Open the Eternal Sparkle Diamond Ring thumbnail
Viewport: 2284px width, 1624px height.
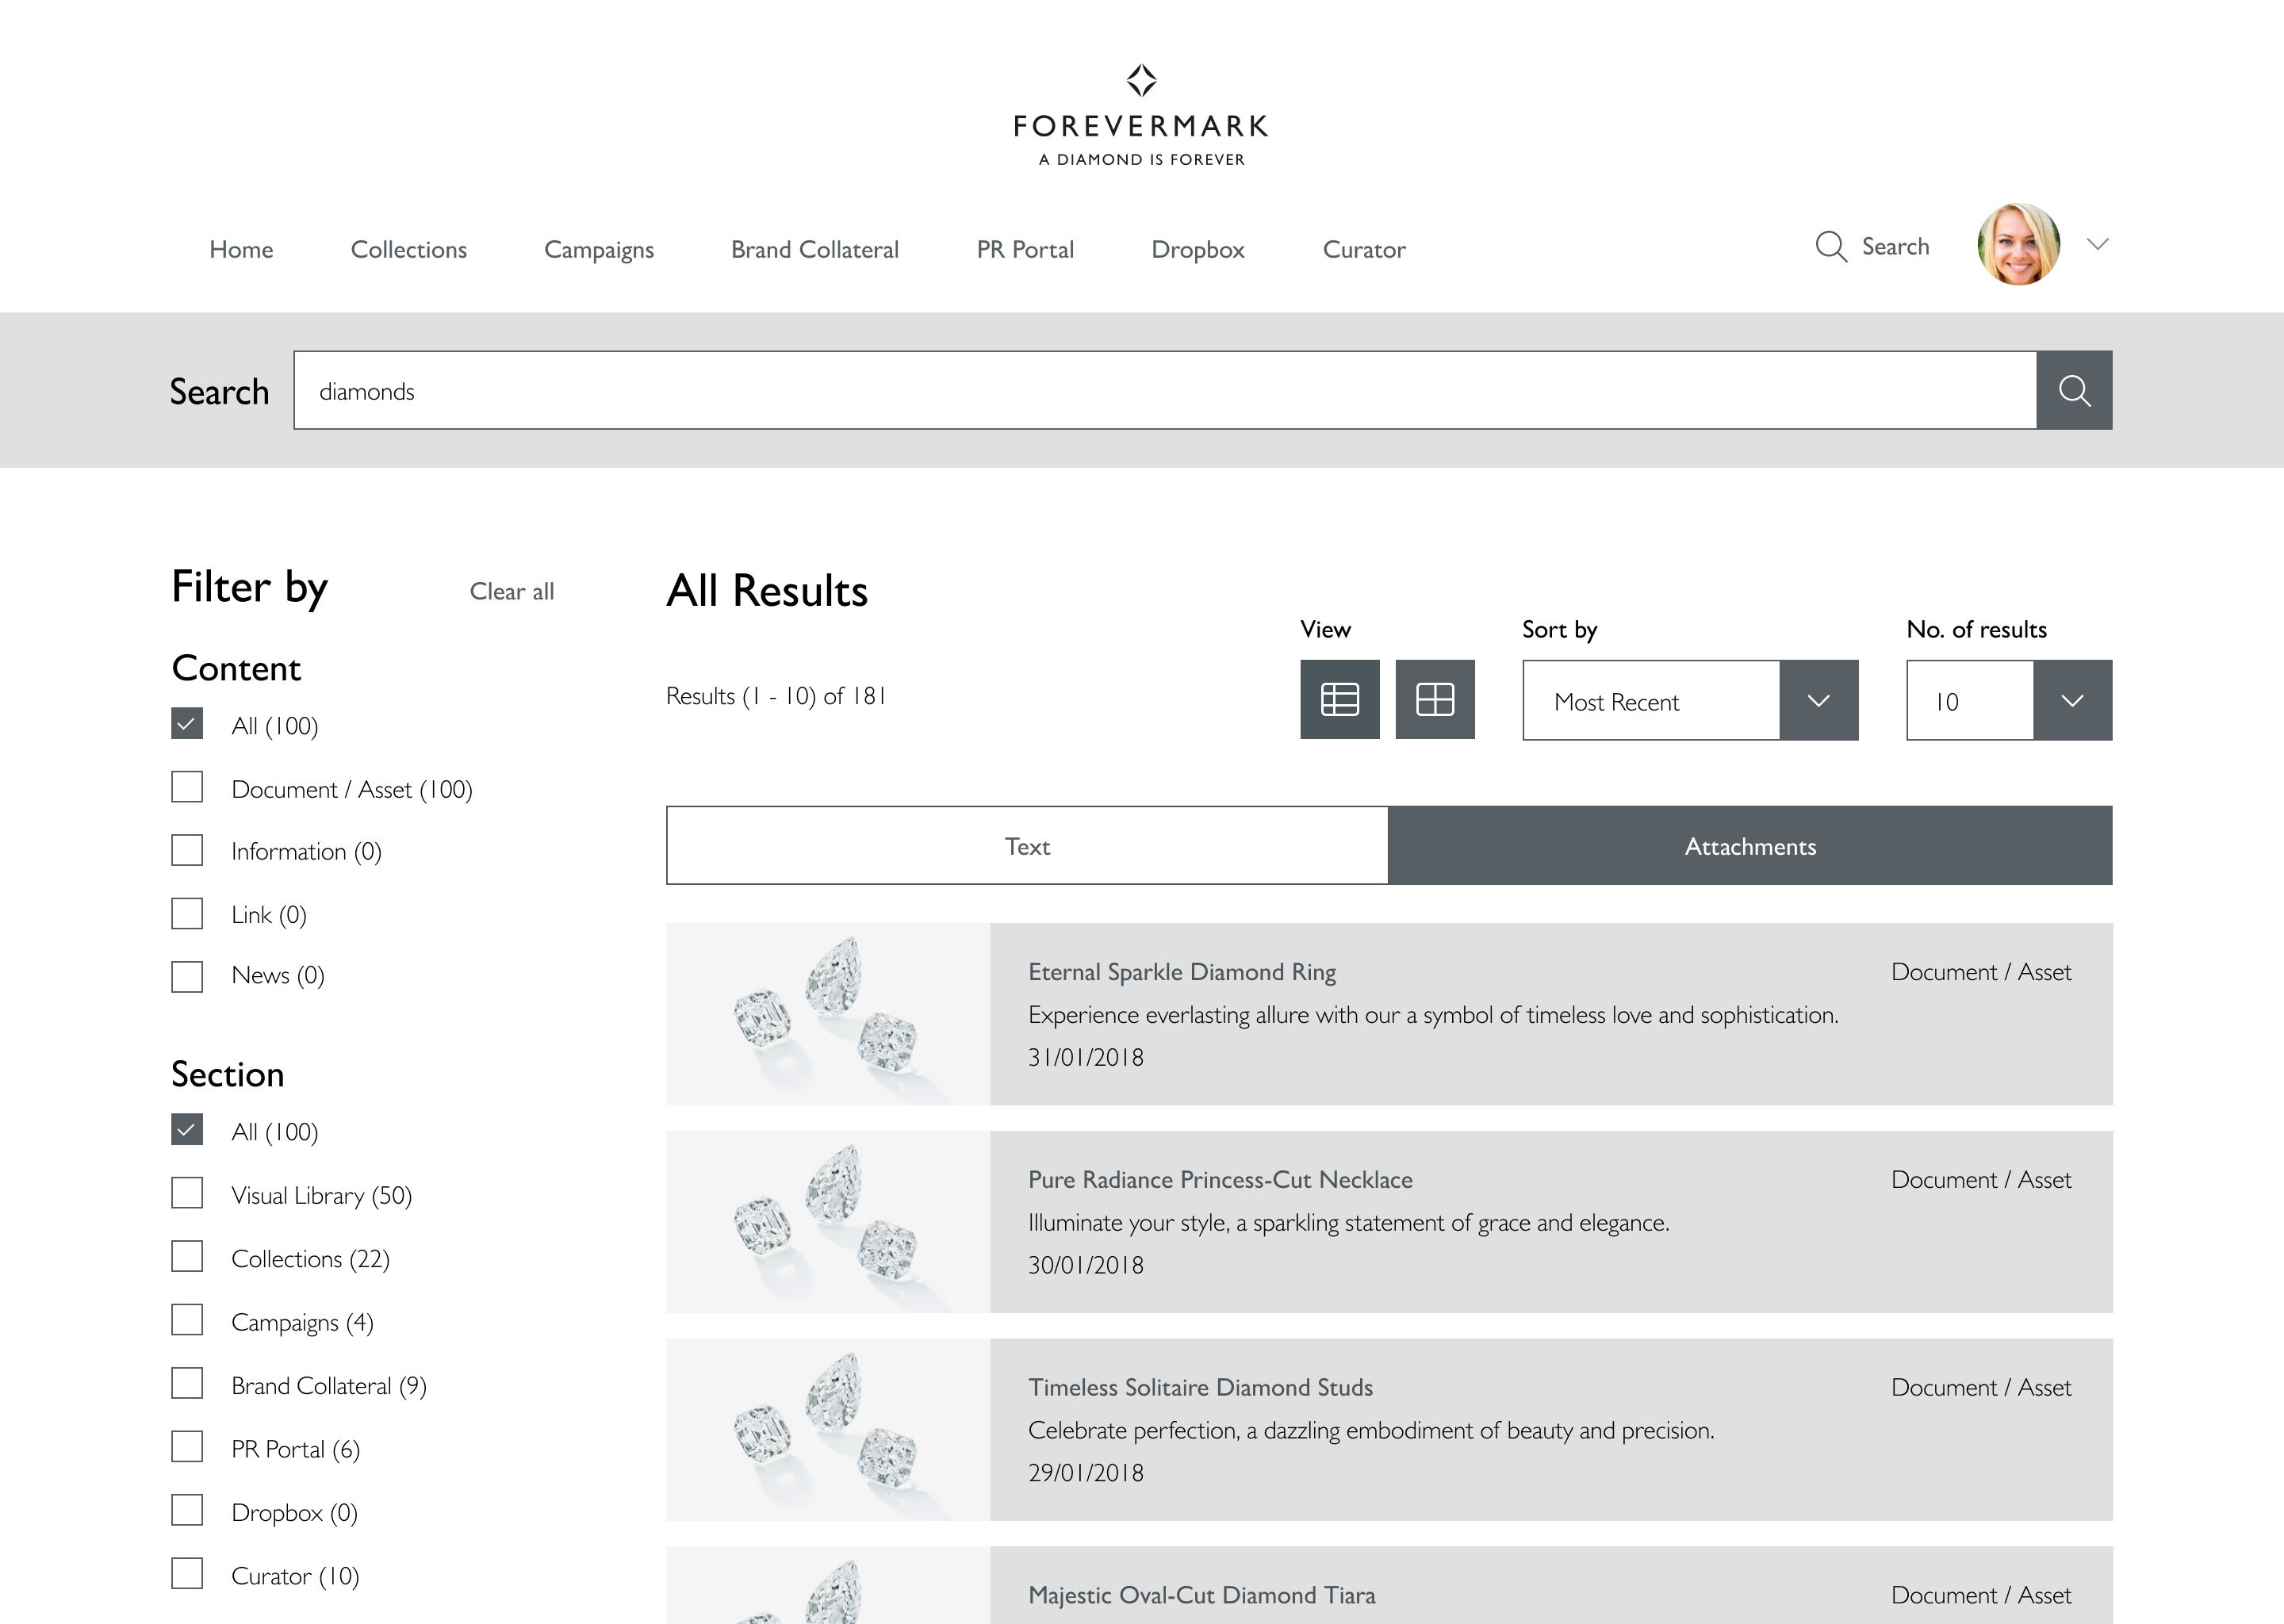click(x=827, y=1013)
